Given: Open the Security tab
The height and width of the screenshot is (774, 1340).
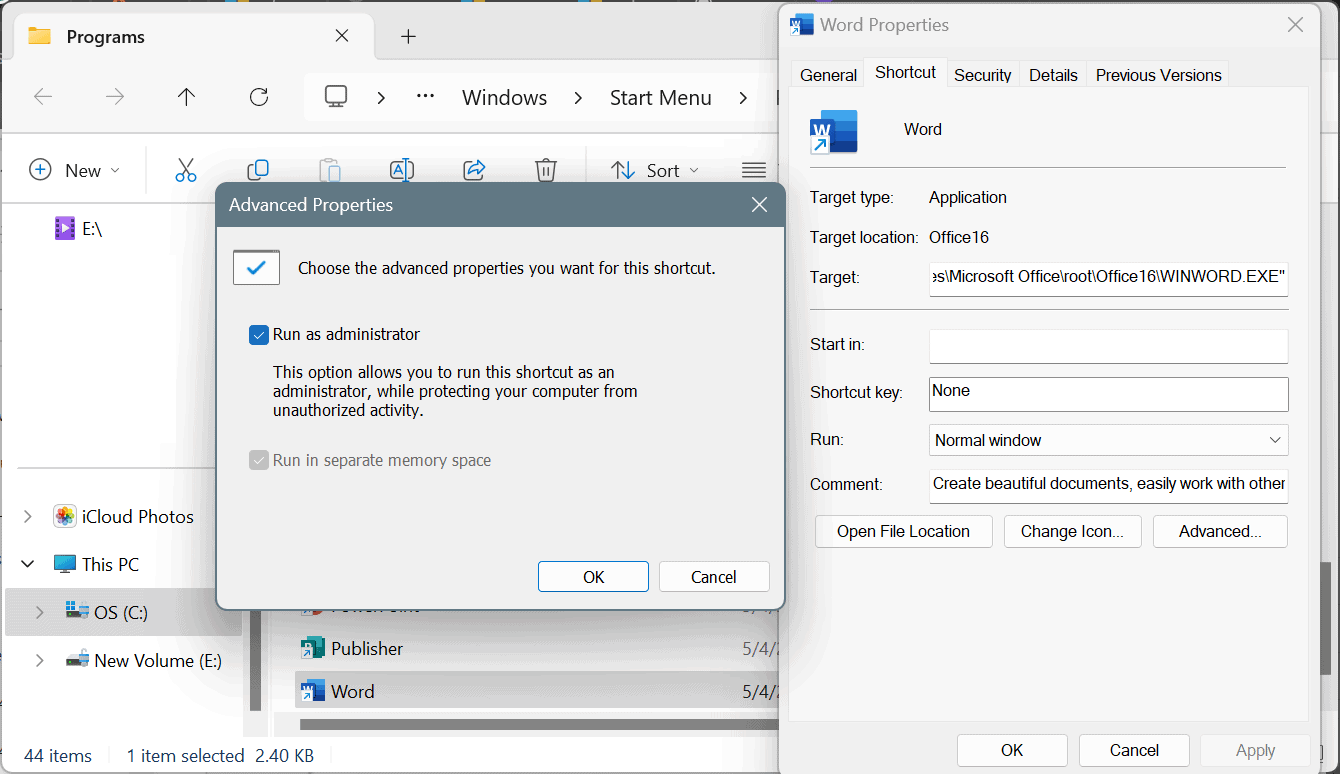Looking at the screenshot, I should [982, 75].
